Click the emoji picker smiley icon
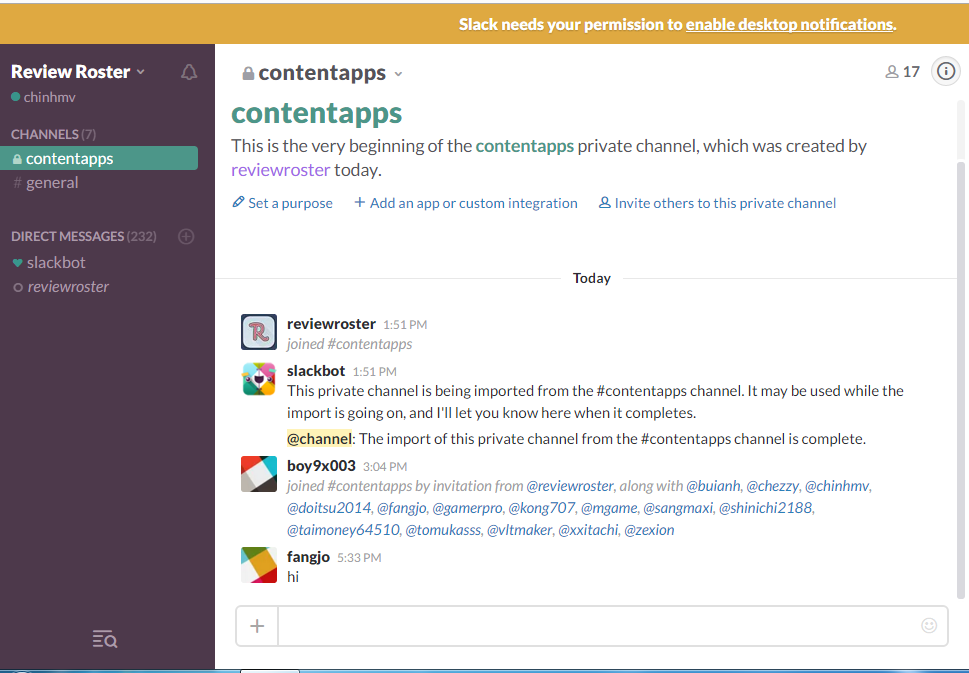This screenshot has height=673, width=969. click(929, 626)
